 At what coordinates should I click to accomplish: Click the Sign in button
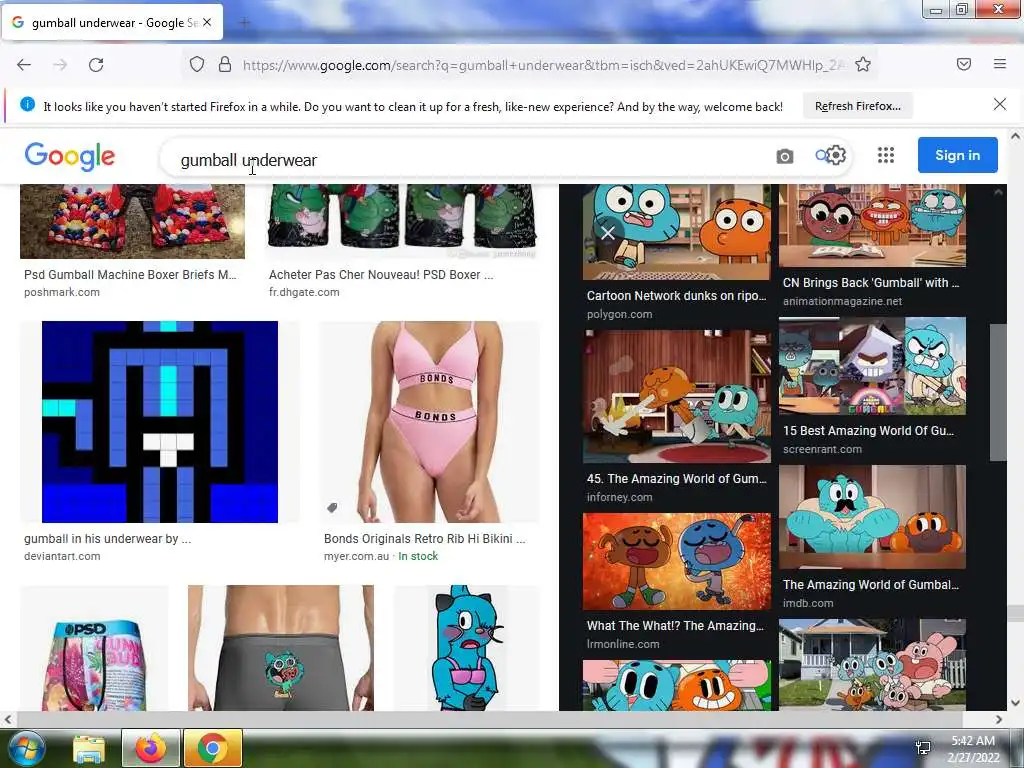957,155
